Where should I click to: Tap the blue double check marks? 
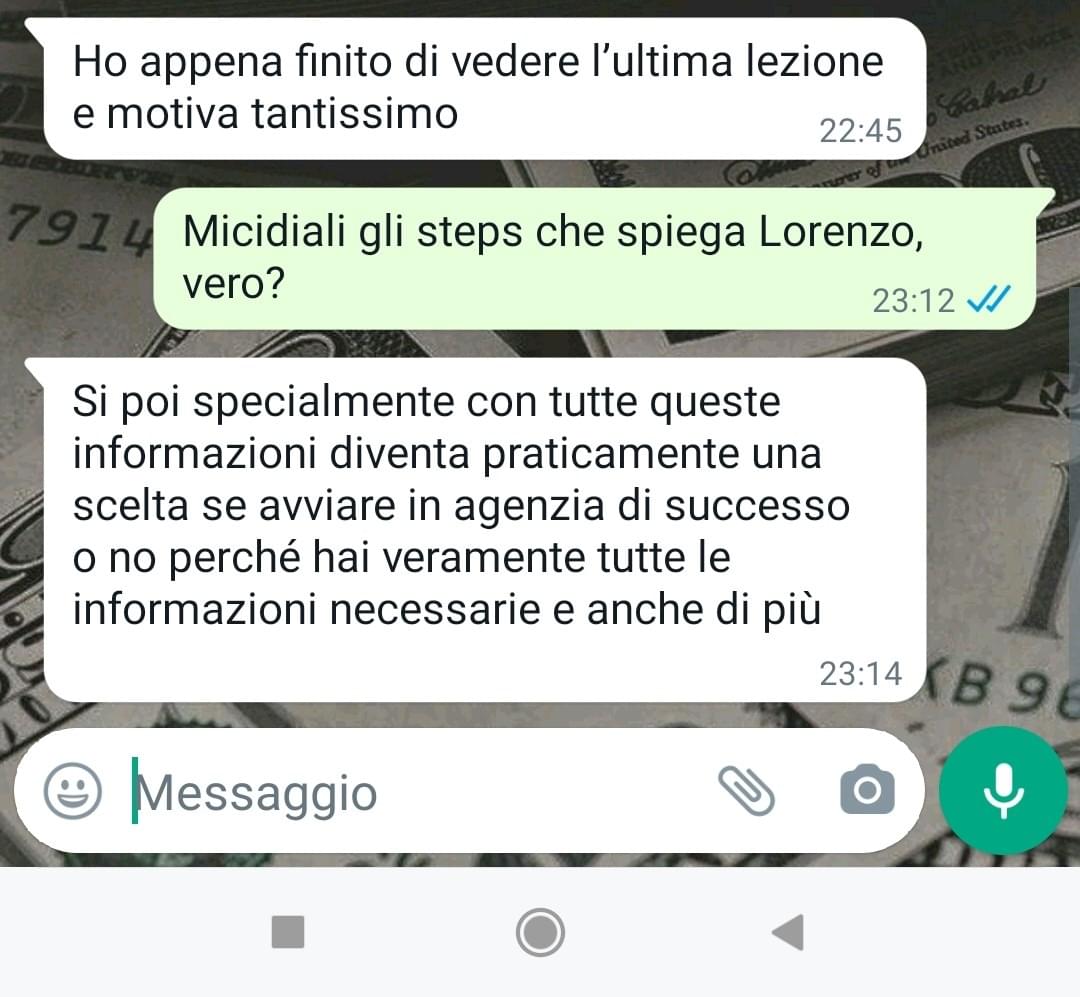point(988,300)
